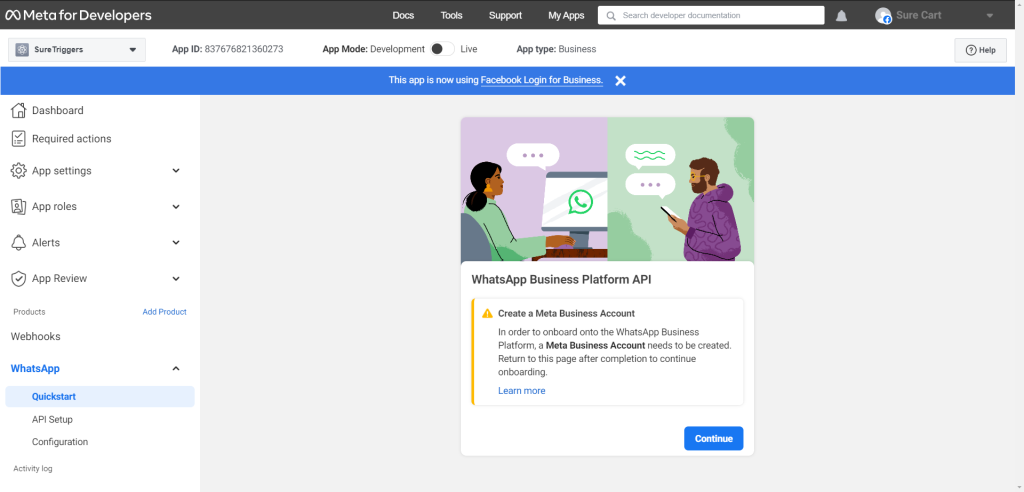Expand the App settings section chevron

pyautogui.click(x=176, y=171)
